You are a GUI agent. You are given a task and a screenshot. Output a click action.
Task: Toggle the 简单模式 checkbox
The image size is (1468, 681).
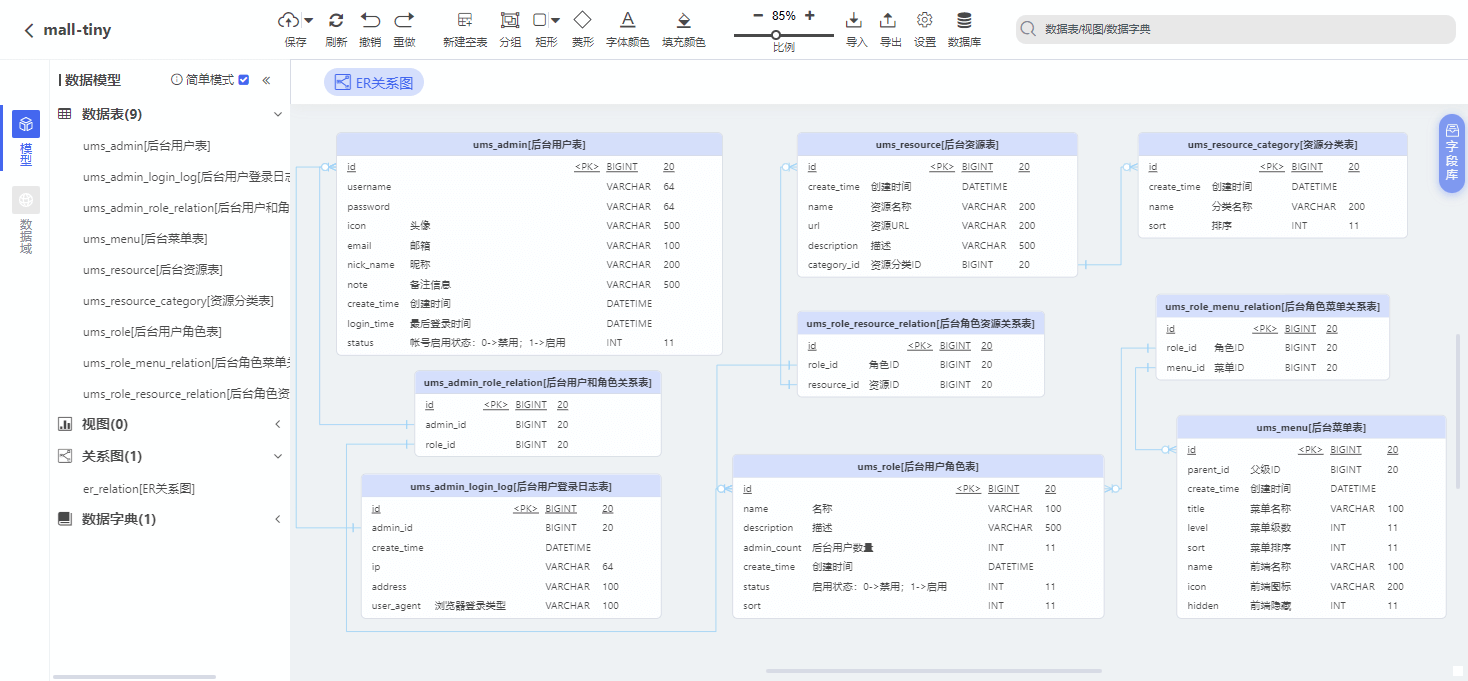244,80
